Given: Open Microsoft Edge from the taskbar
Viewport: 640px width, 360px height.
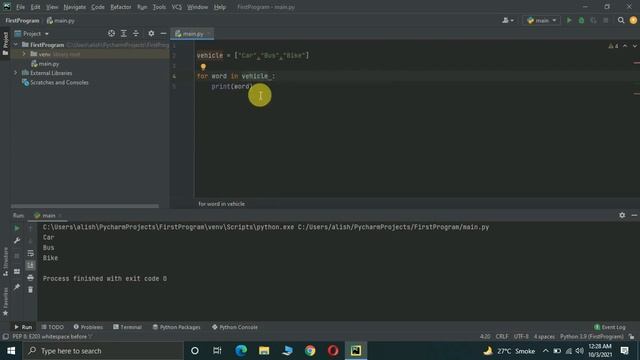Looking at the screenshot, I should [241, 351].
